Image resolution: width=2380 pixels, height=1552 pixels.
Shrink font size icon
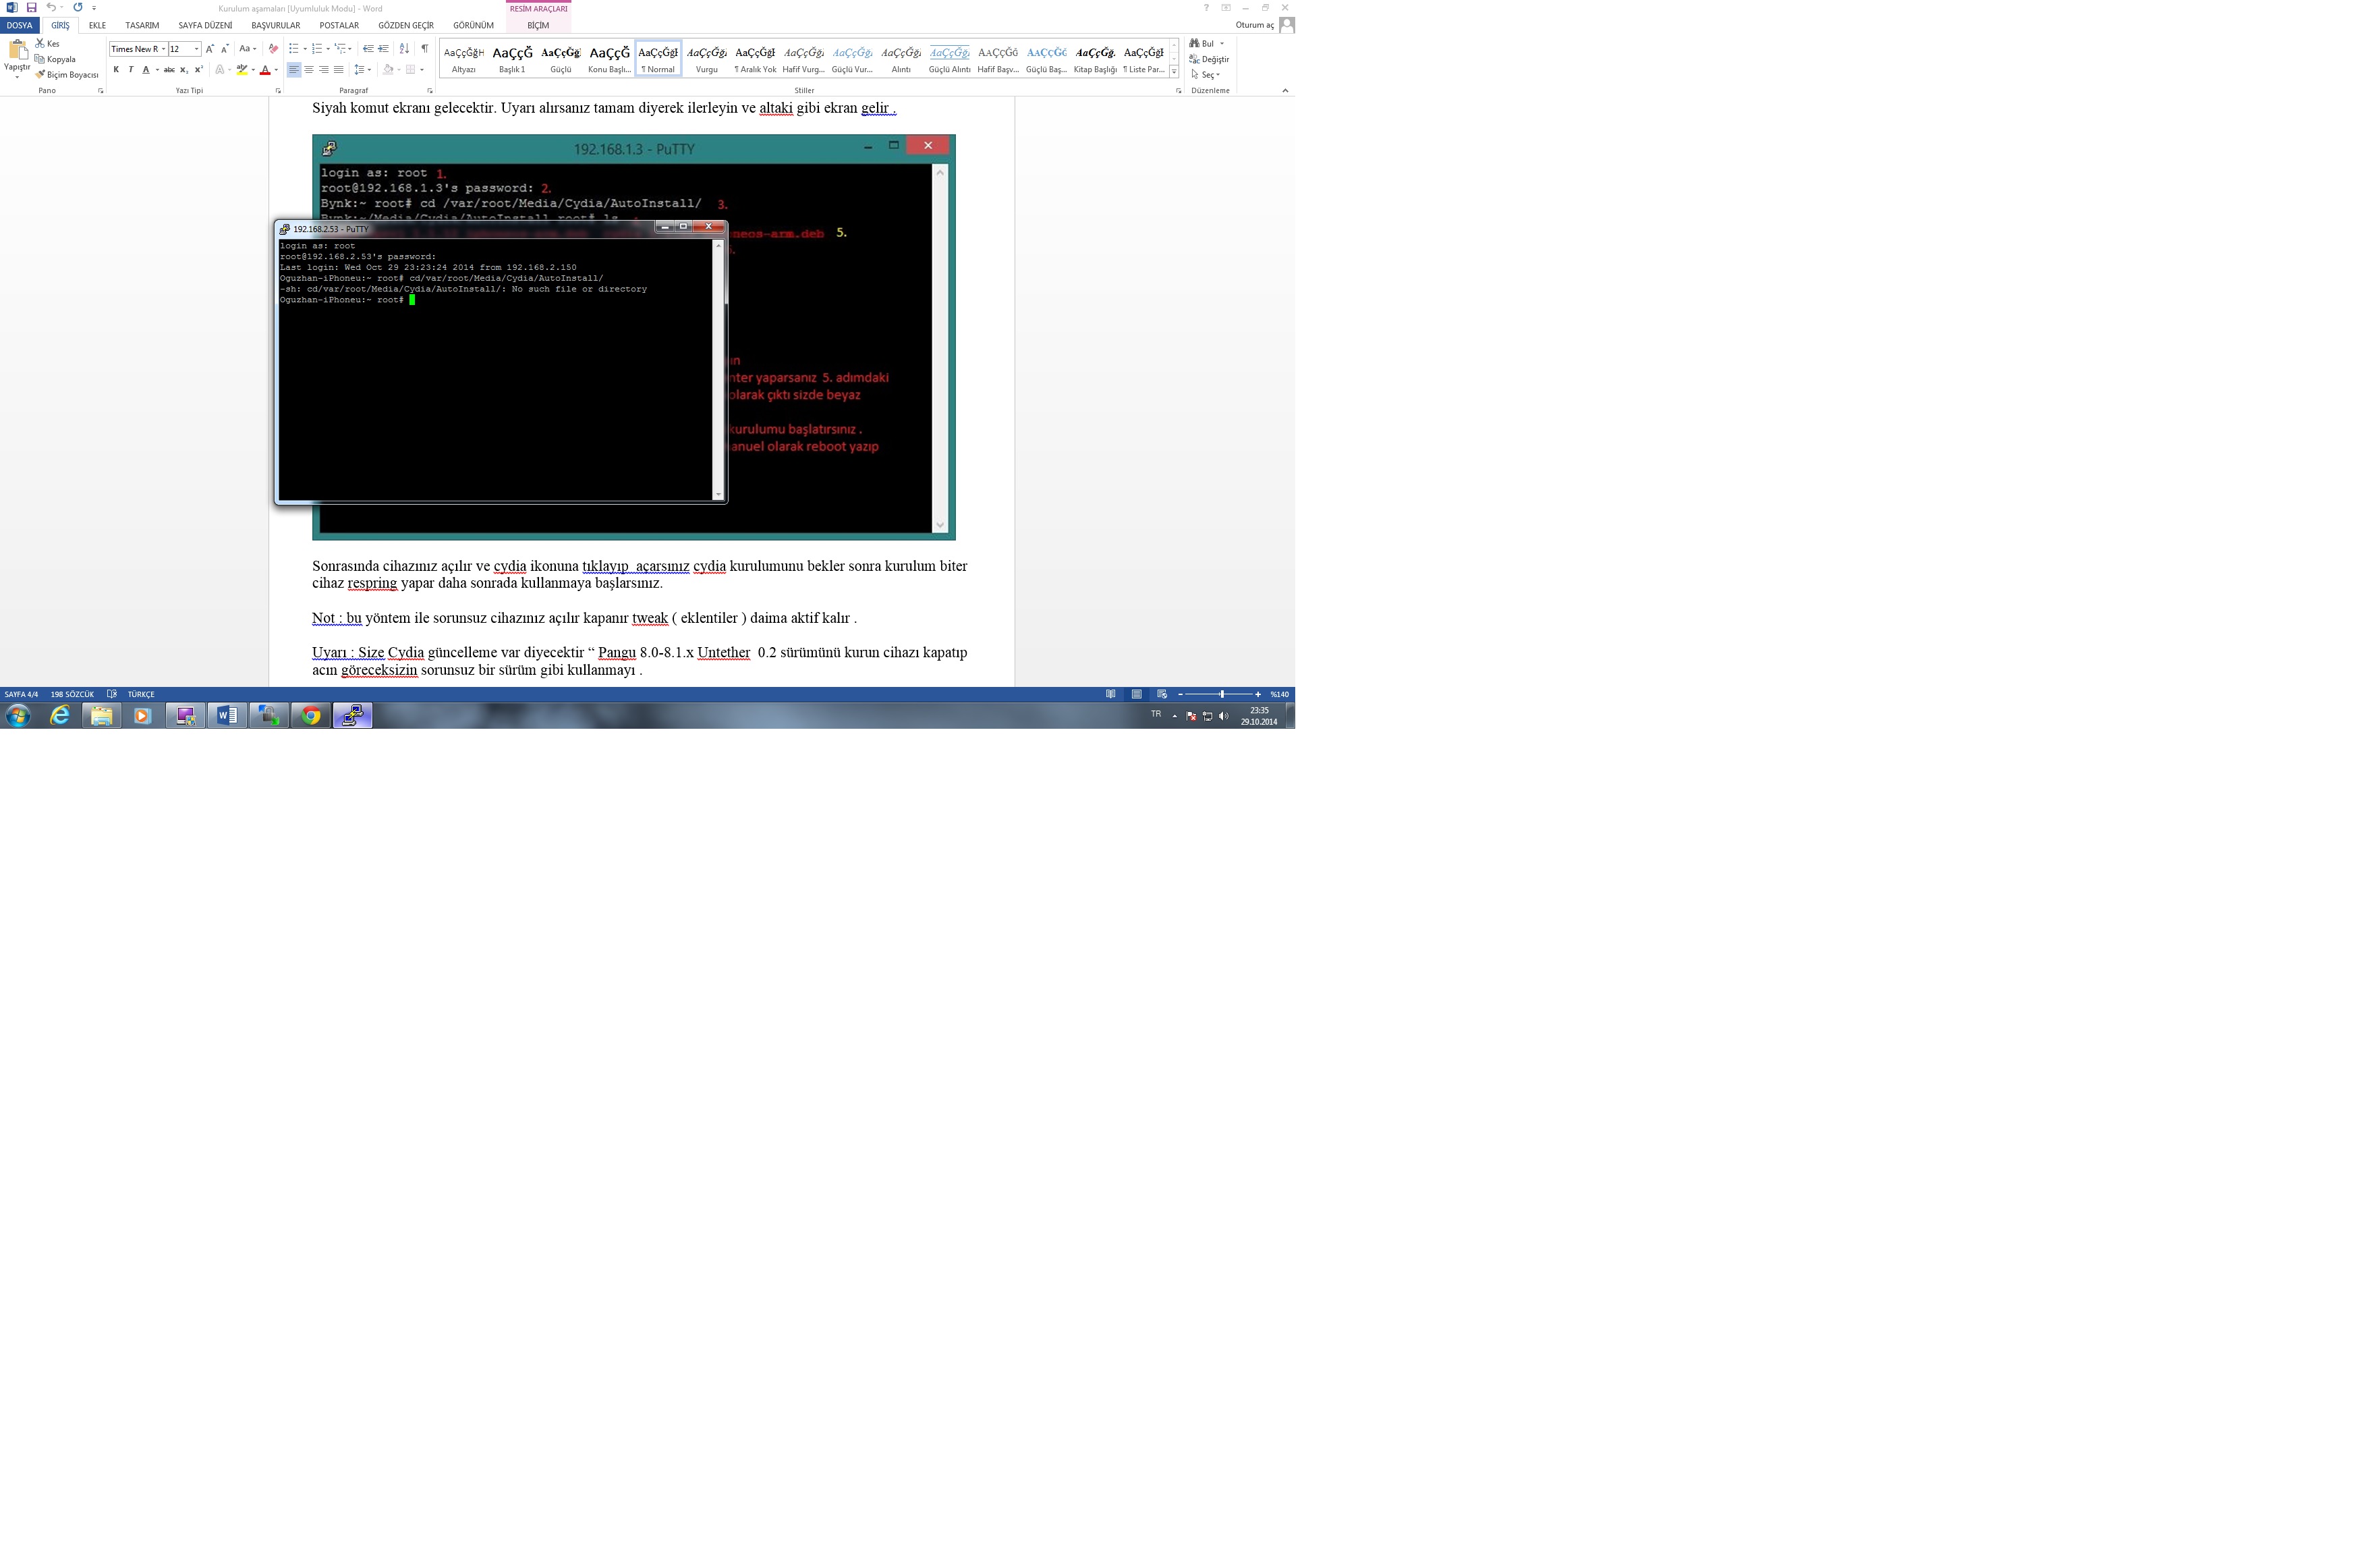(x=225, y=49)
